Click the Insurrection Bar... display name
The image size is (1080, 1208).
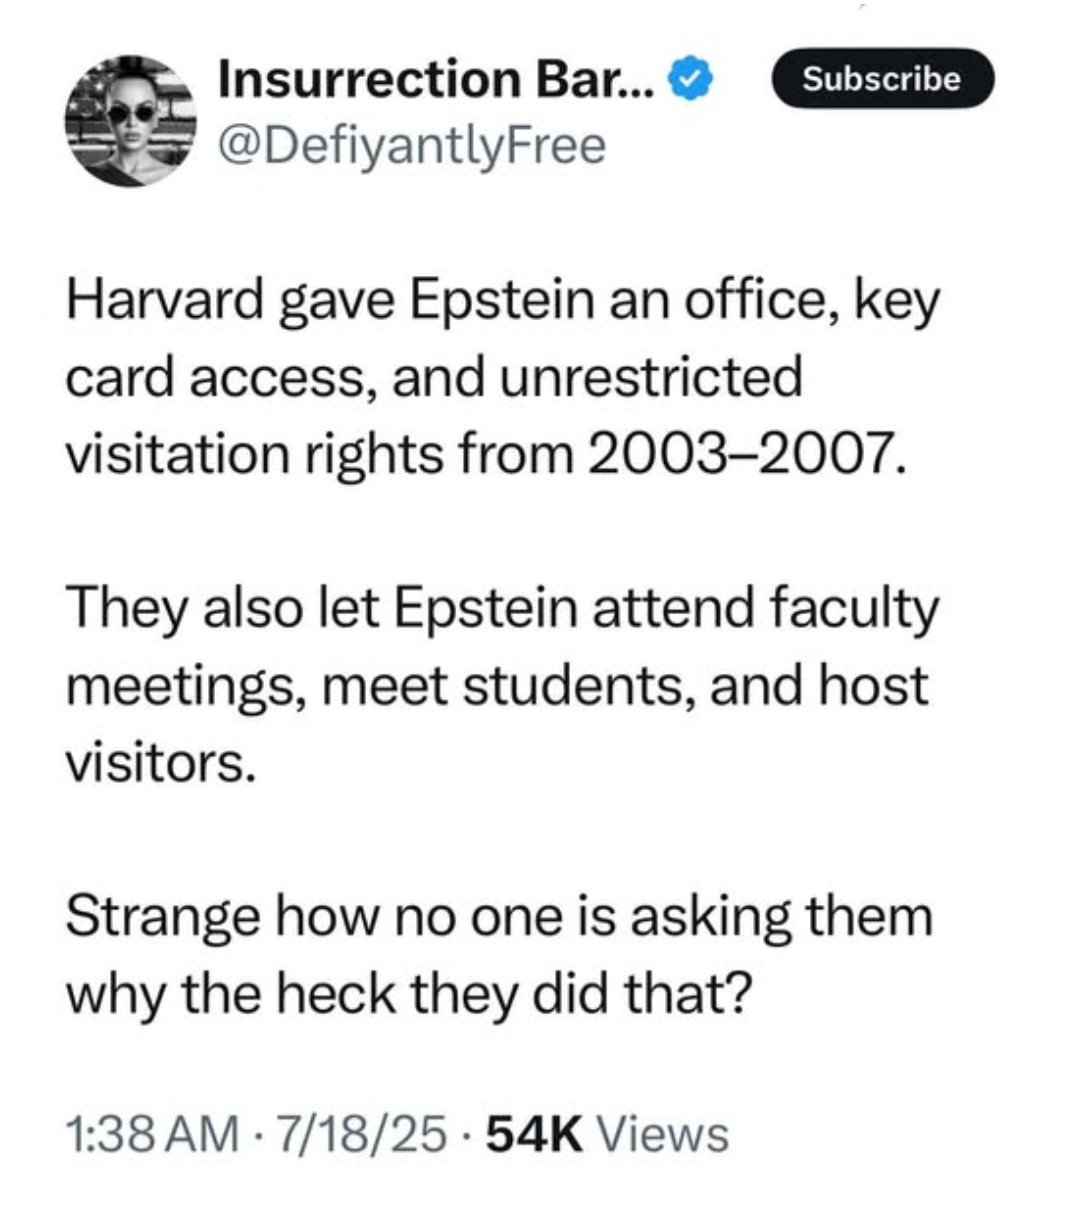click(438, 79)
